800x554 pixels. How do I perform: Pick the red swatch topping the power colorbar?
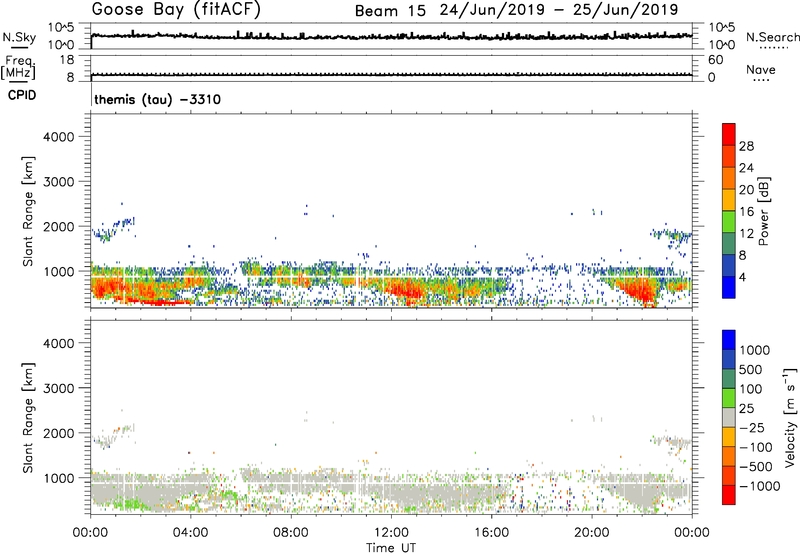[x=729, y=134]
